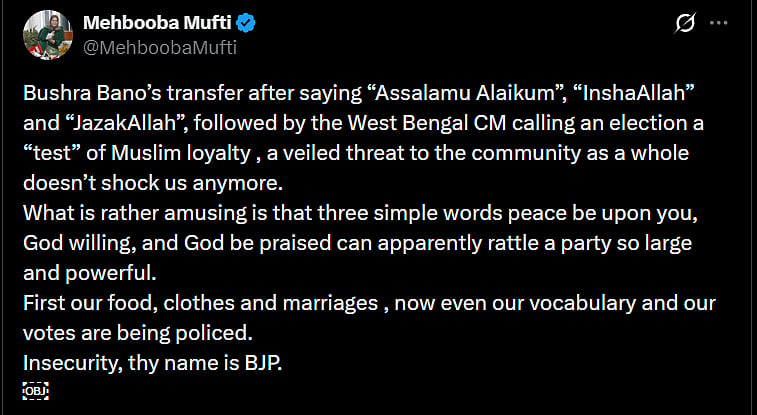The height and width of the screenshot is (415, 757).
Task: Click the phrase "God willing"
Action: click(79, 243)
